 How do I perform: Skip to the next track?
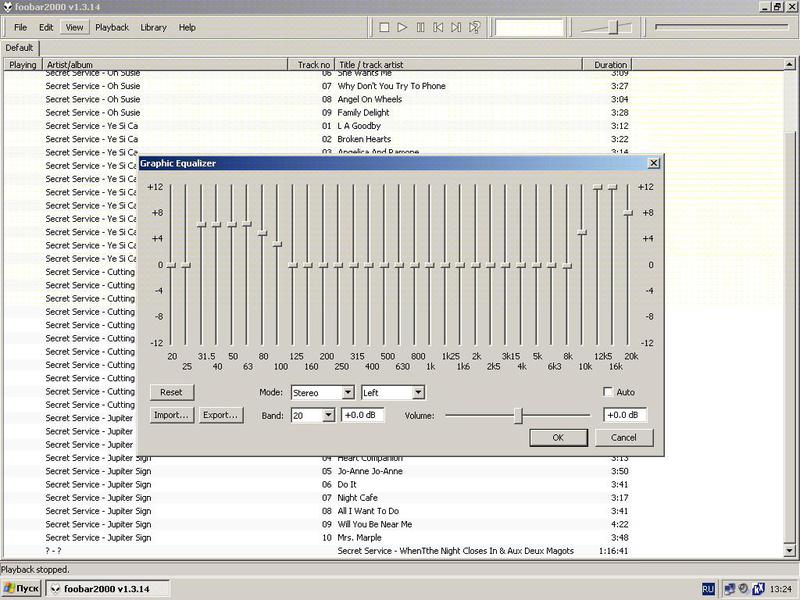click(x=456, y=27)
